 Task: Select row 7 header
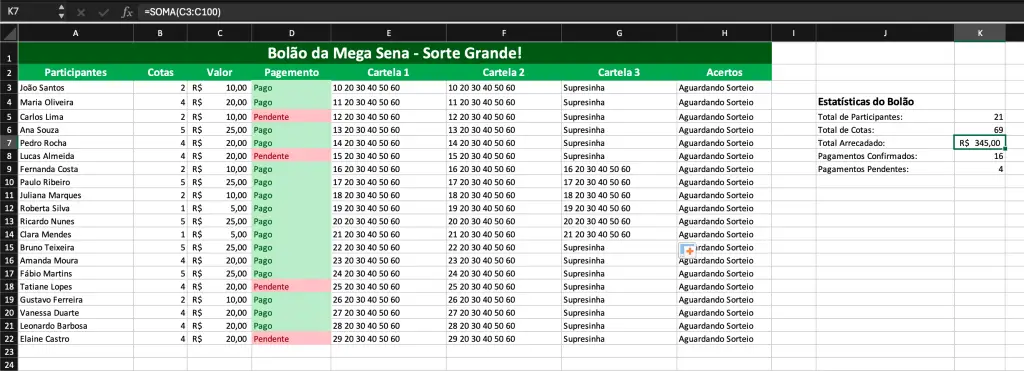9,142
